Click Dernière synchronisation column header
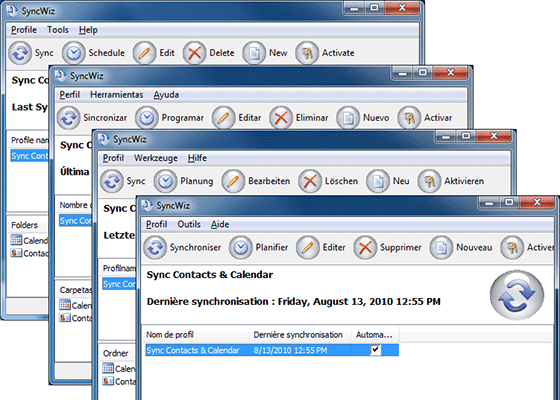The width and height of the screenshot is (560, 400). (301, 335)
